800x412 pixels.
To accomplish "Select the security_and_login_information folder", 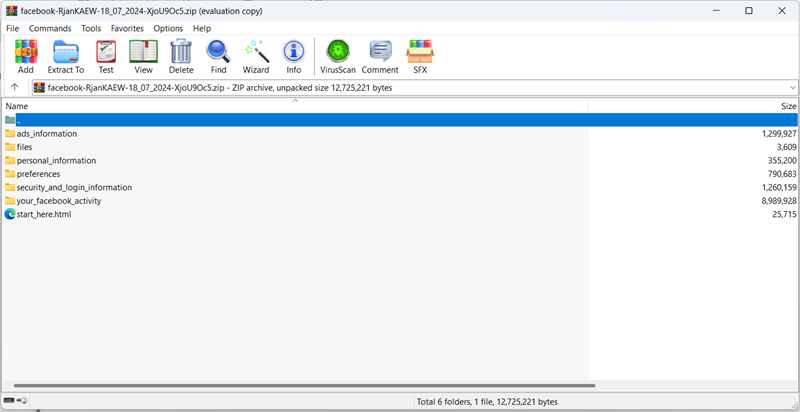I will click(74, 187).
